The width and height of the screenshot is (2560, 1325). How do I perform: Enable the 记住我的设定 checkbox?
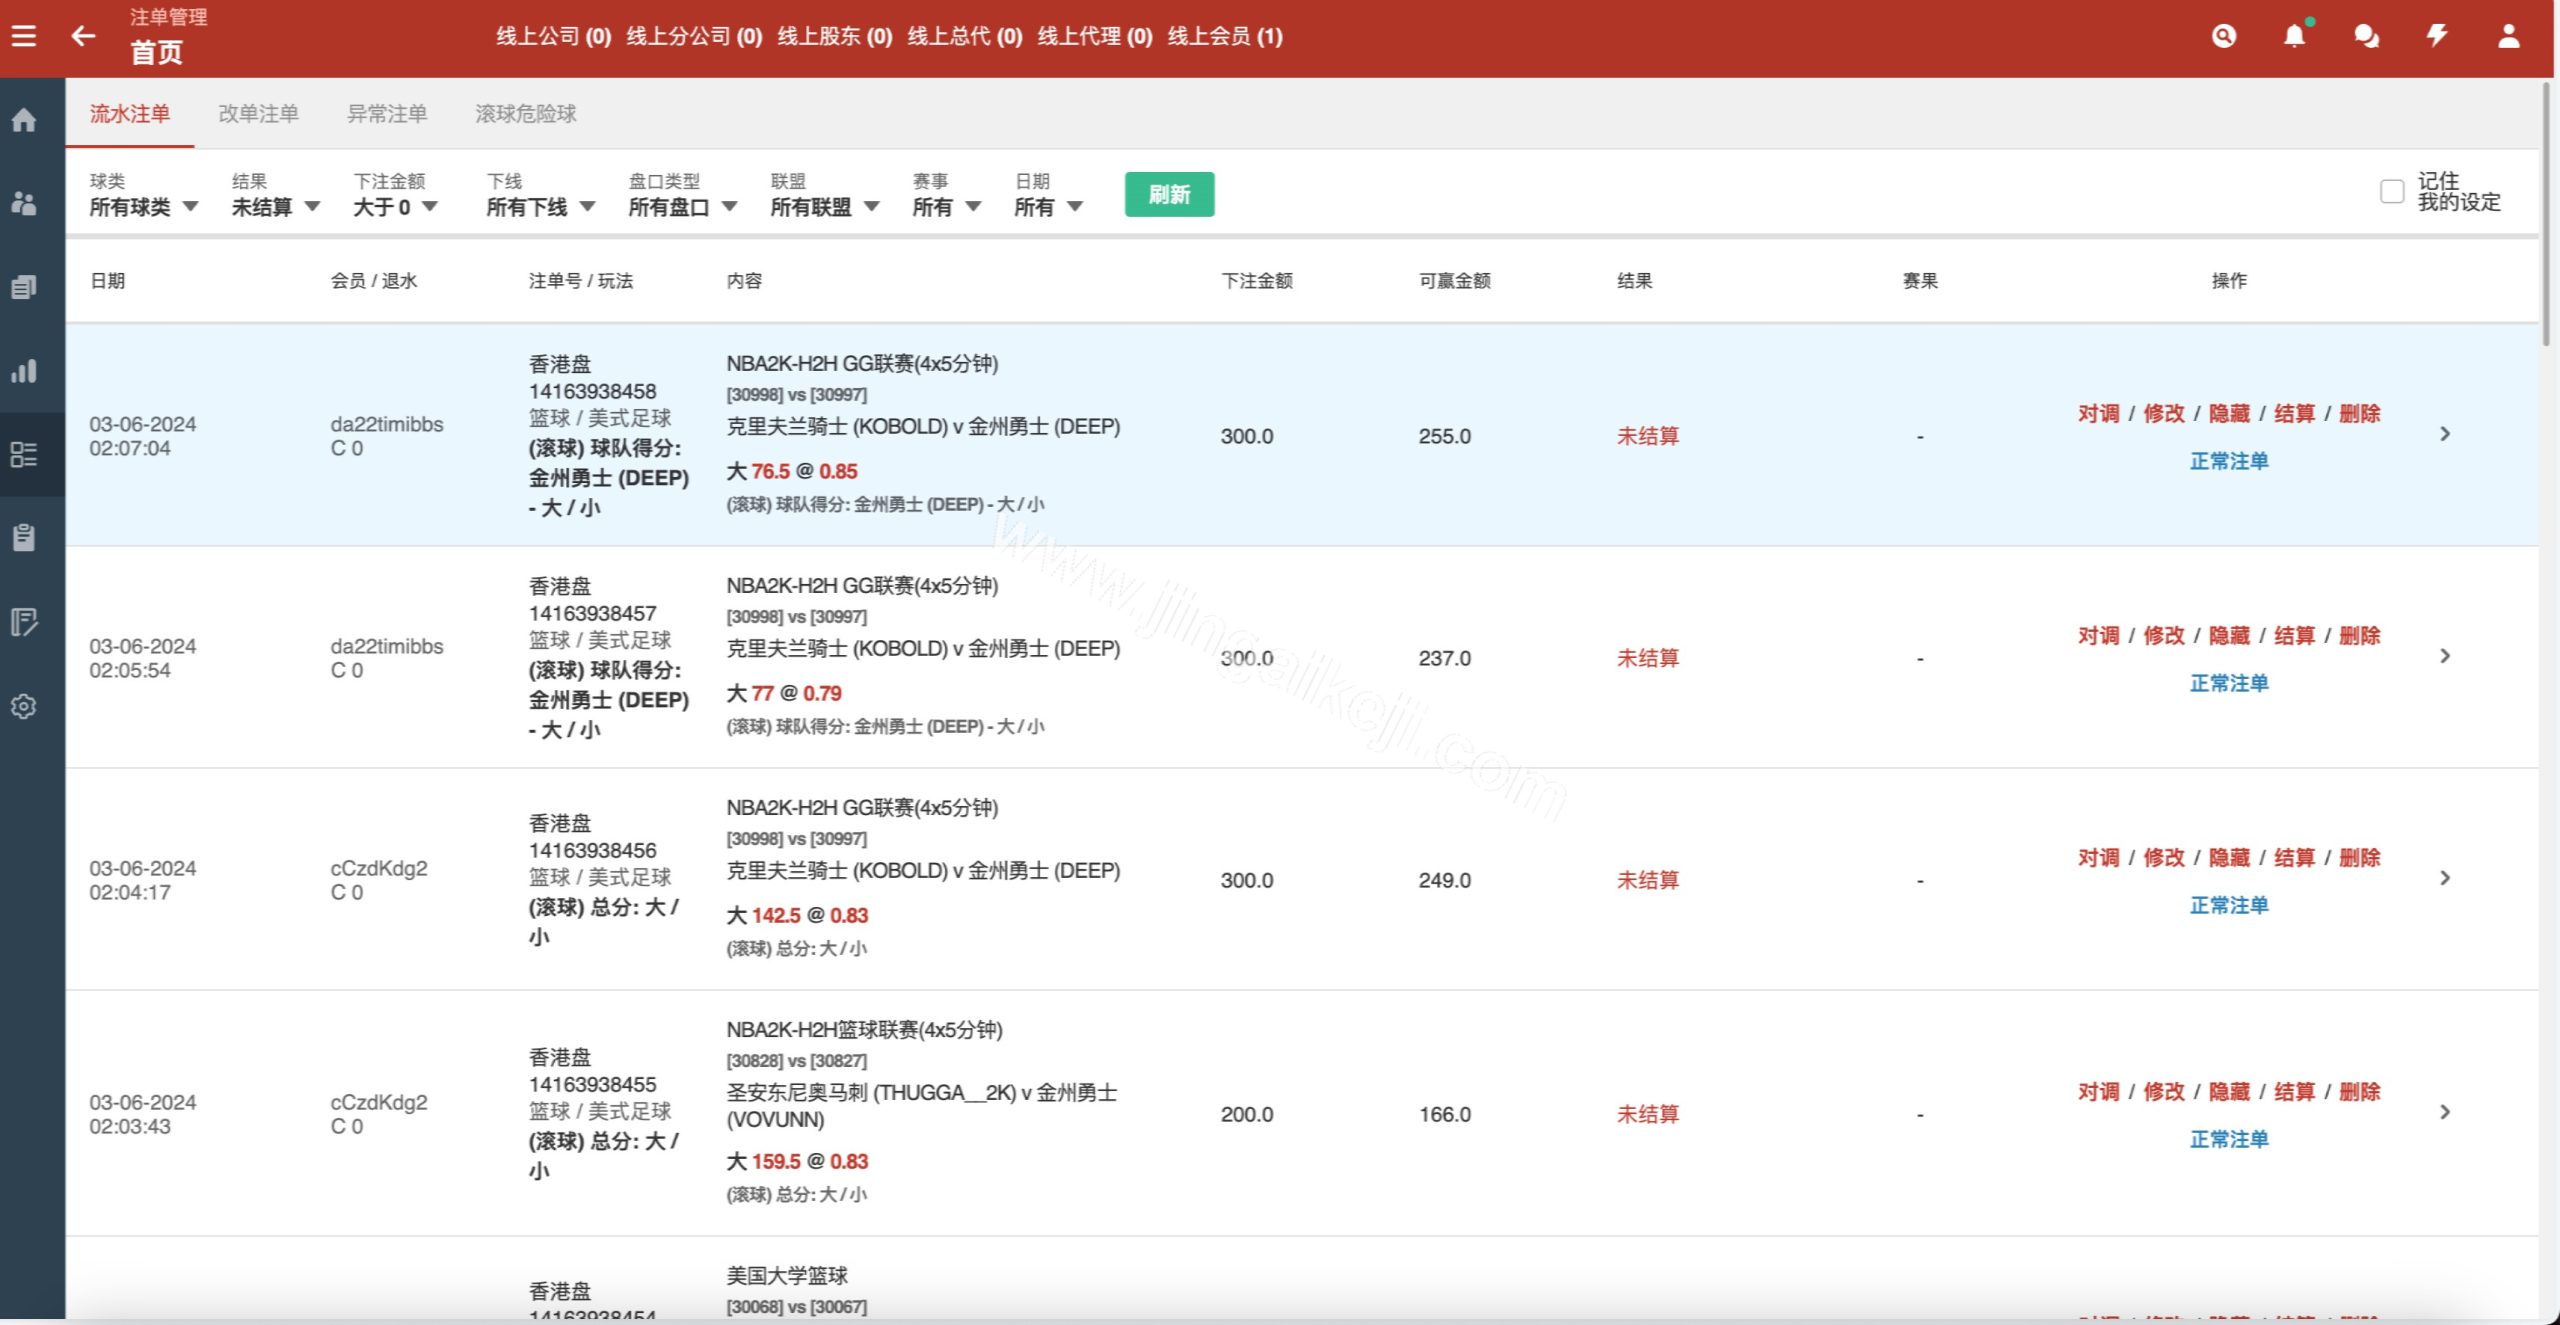[2391, 190]
